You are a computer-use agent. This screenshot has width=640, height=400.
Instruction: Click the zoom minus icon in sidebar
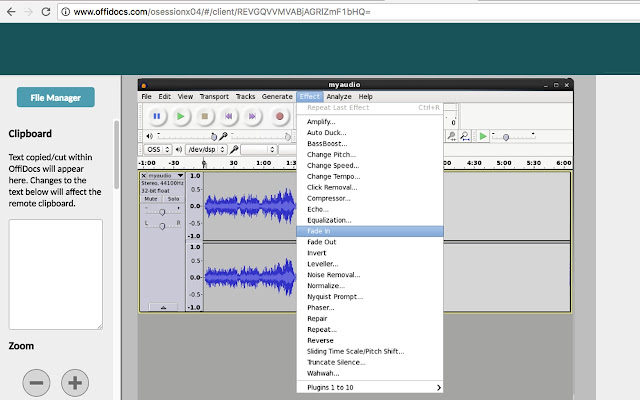36,382
